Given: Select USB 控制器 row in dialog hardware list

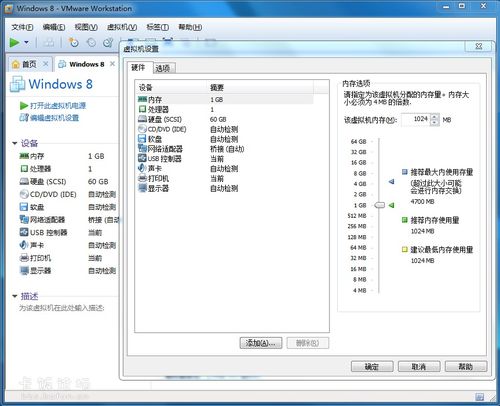Looking at the screenshot, I should point(225,159).
